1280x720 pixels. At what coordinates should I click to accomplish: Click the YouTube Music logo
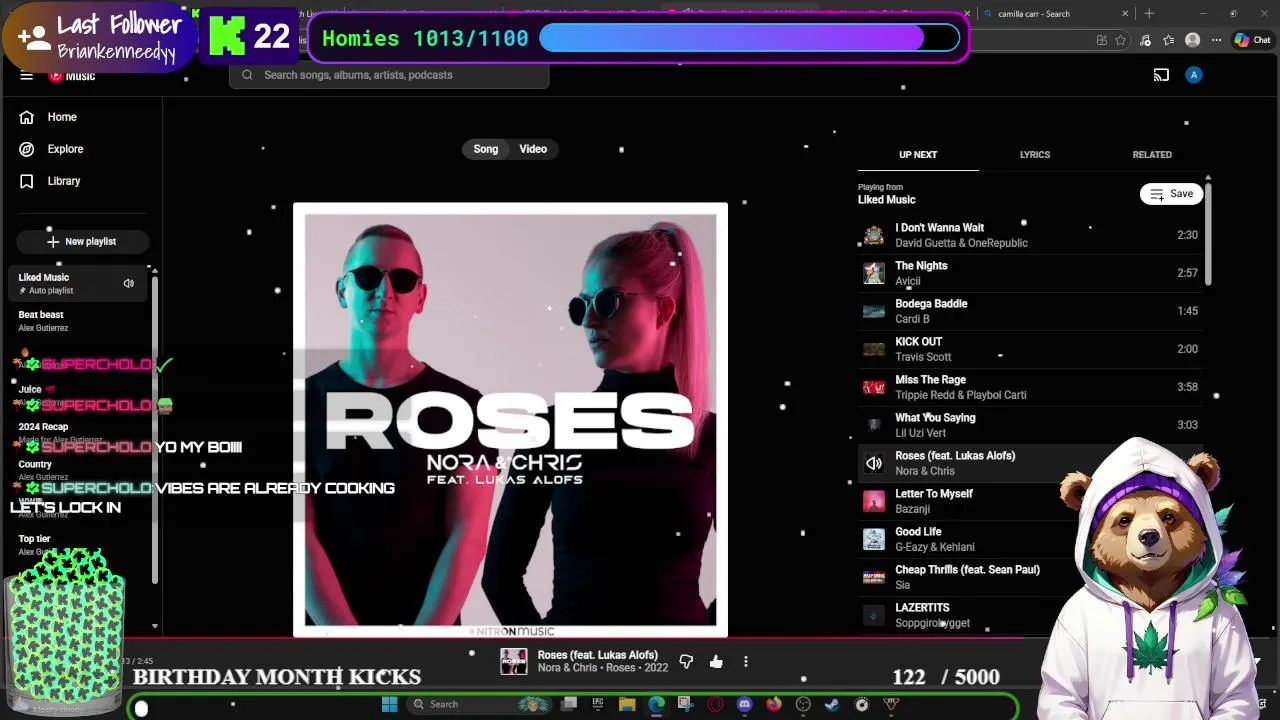(72, 75)
